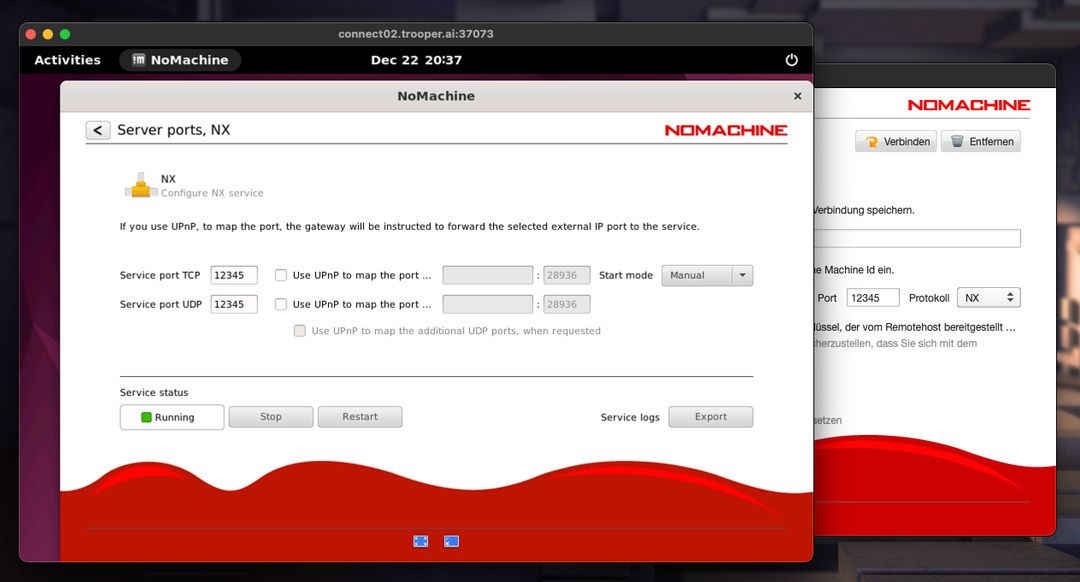Check 'Use UPnP to map additional UDP ports'
This screenshot has width=1080, height=582.
pyautogui.click(x=299, y=330)
